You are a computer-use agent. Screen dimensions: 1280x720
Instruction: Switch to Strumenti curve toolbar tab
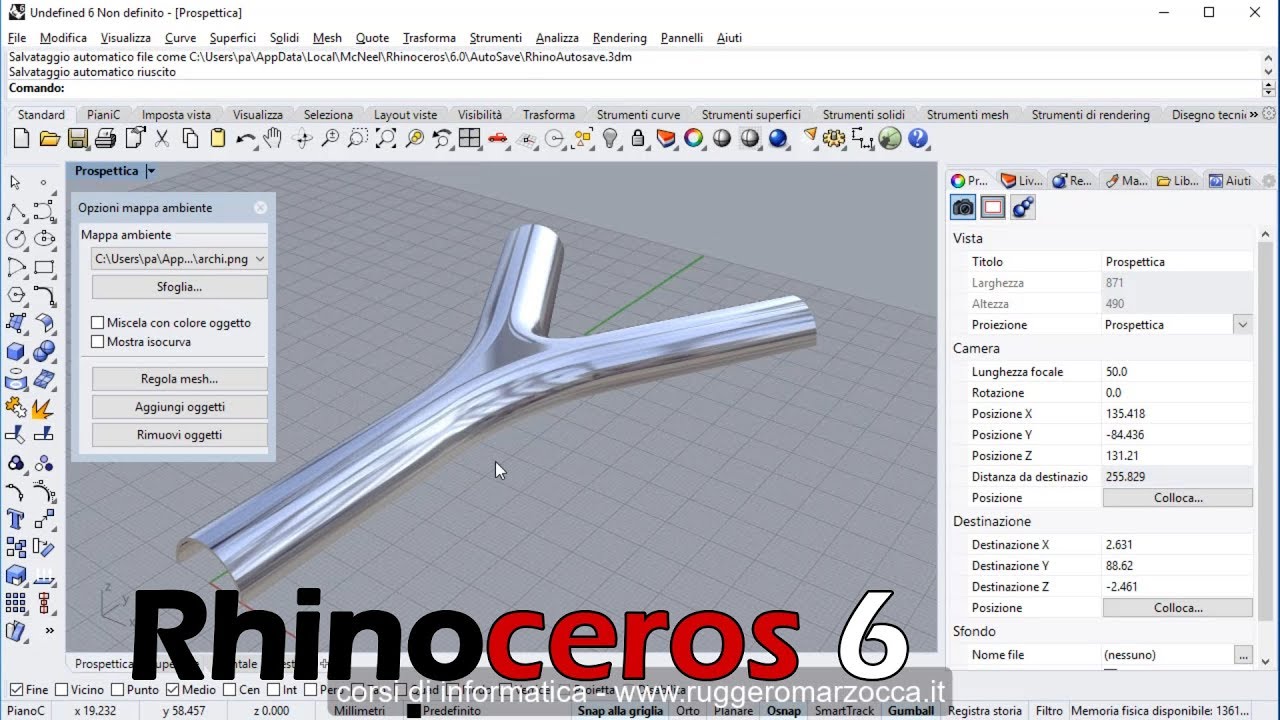point(638,115)
